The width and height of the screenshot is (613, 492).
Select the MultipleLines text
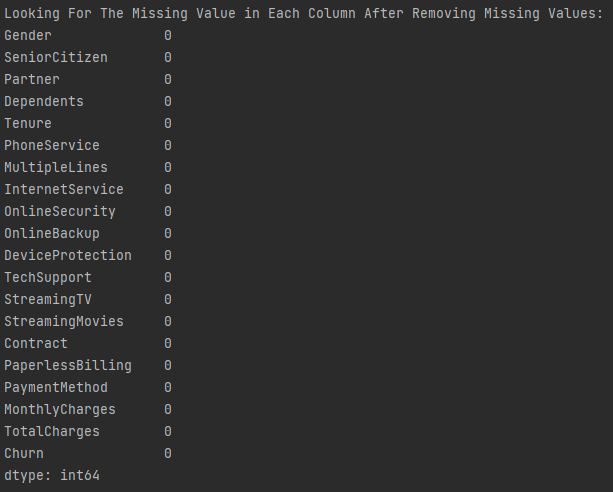click(56, 167)
